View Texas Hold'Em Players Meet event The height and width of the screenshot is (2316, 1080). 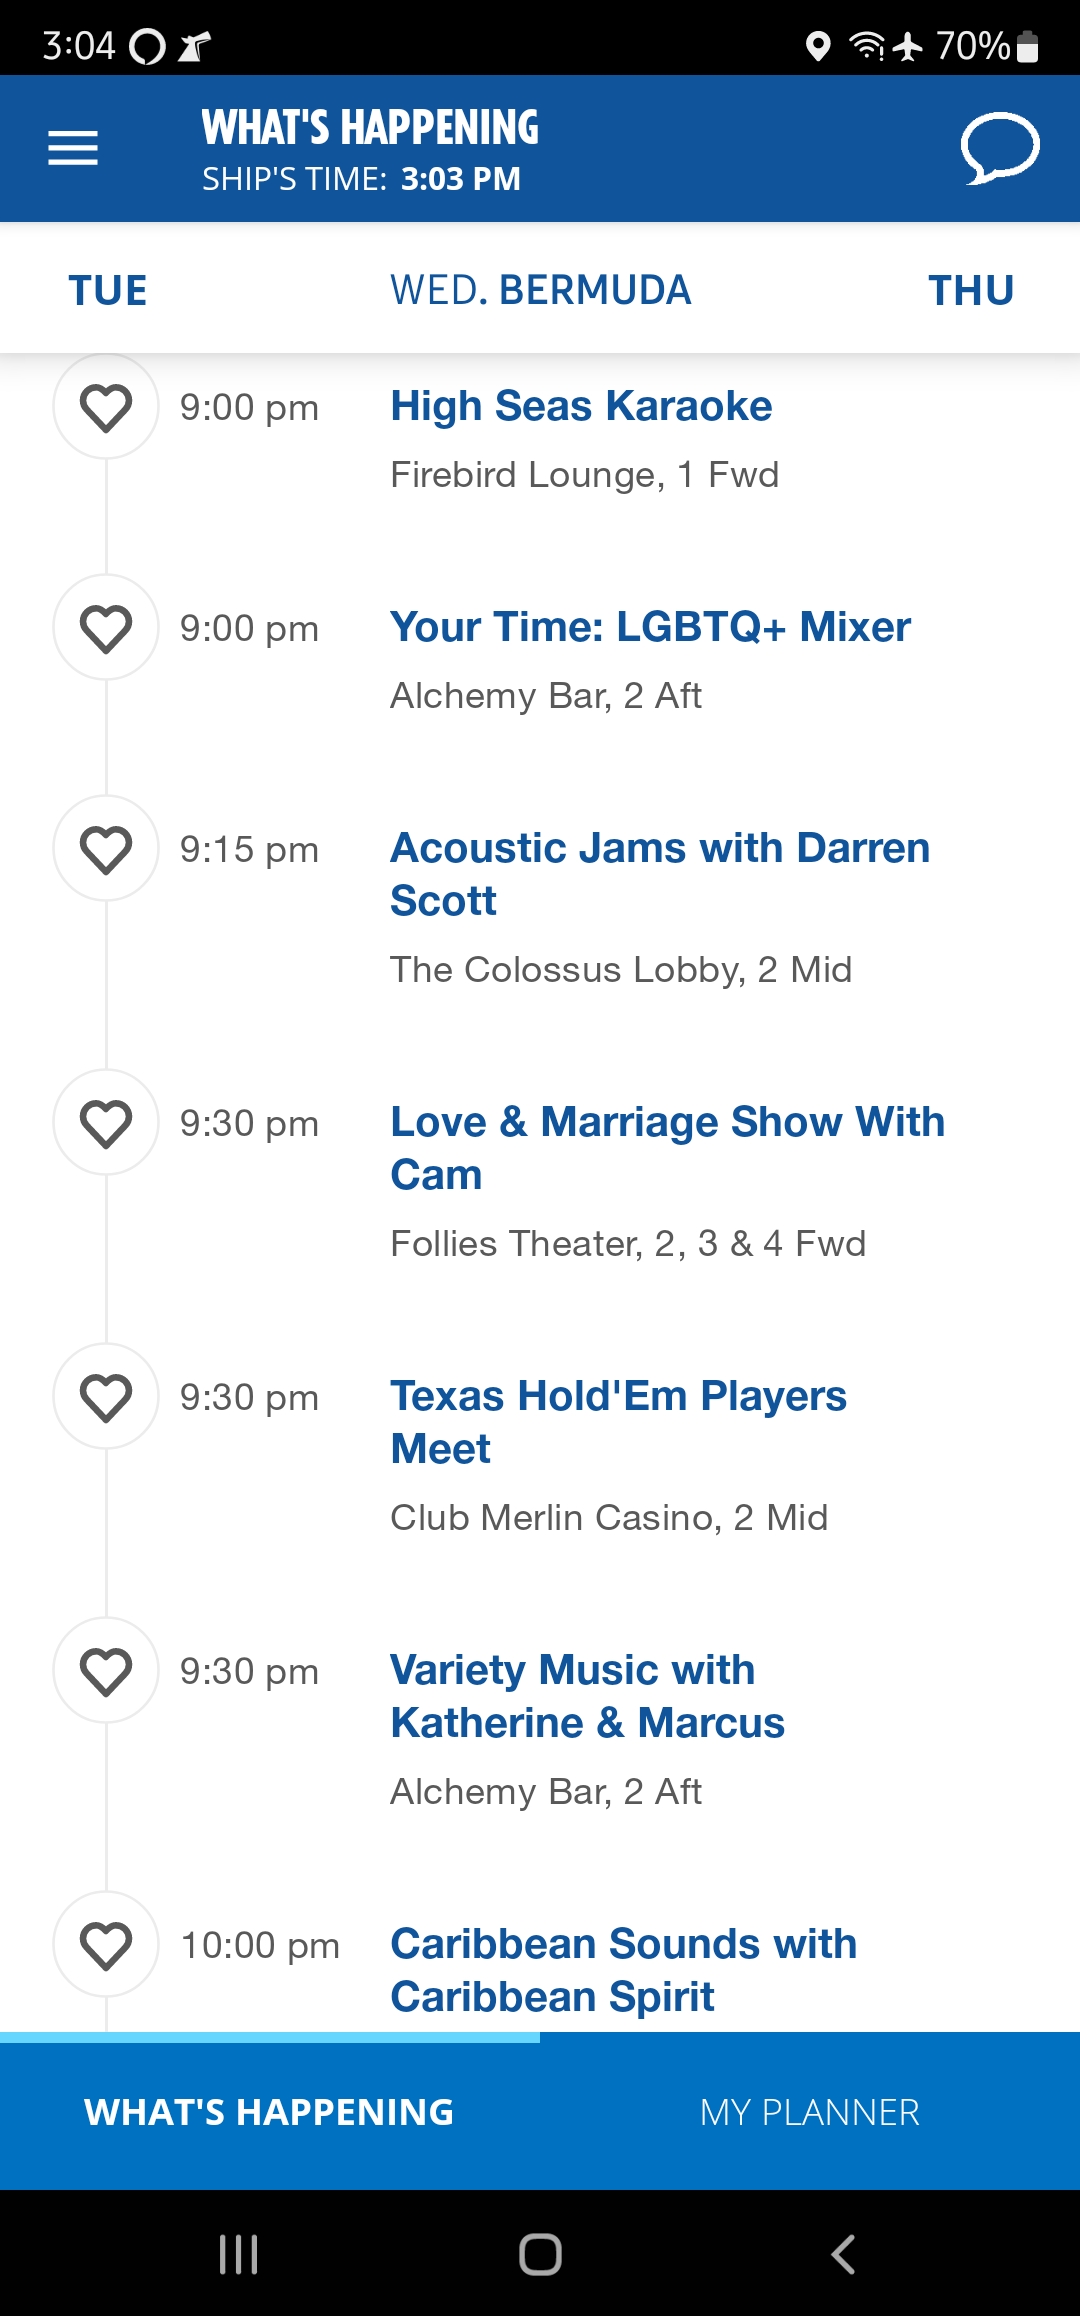pos(618,1422)
